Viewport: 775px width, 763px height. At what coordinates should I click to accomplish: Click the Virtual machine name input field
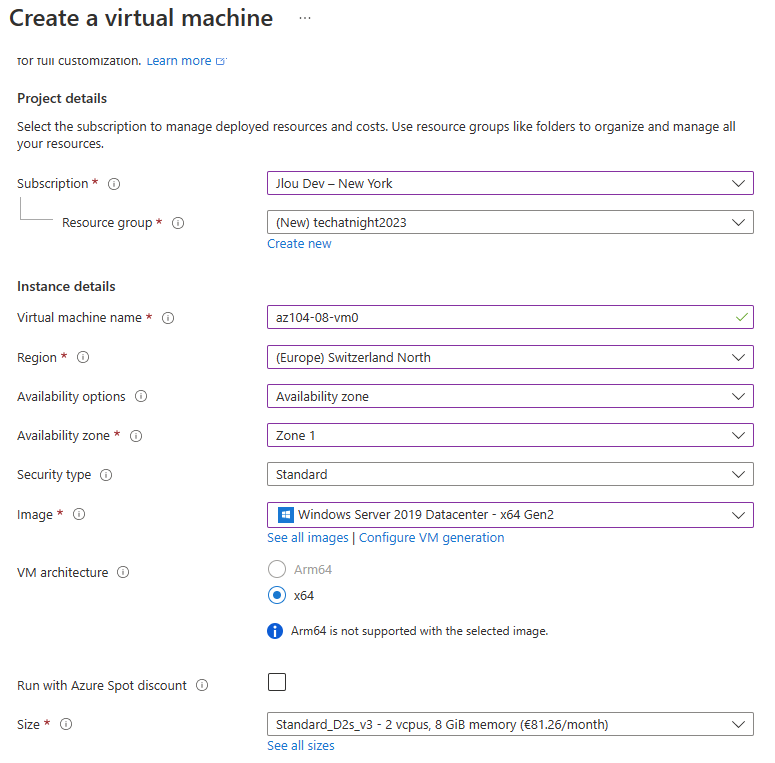tap(510, 317)
